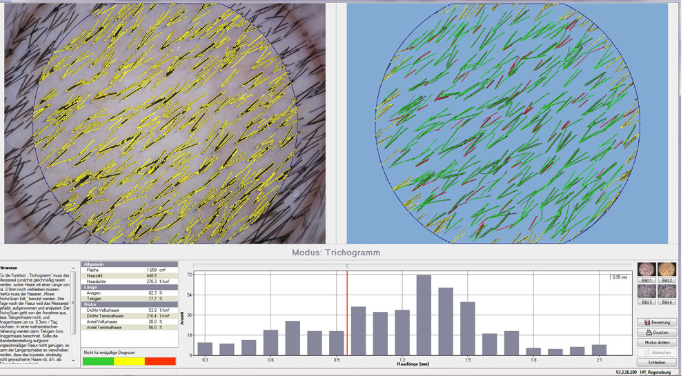This screenshot has height=376, width=682.
Task: Select the Bild 1 thumbnail image
Action: tap(647, 269)
